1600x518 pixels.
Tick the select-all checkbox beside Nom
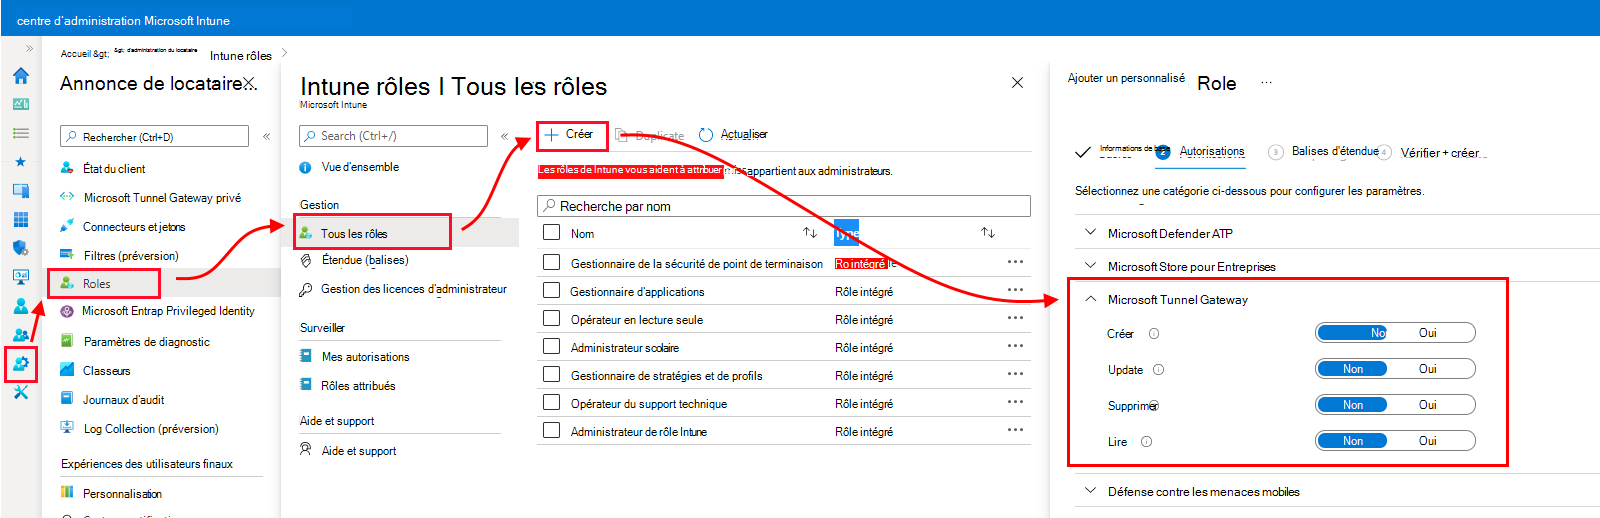point(551,232)
